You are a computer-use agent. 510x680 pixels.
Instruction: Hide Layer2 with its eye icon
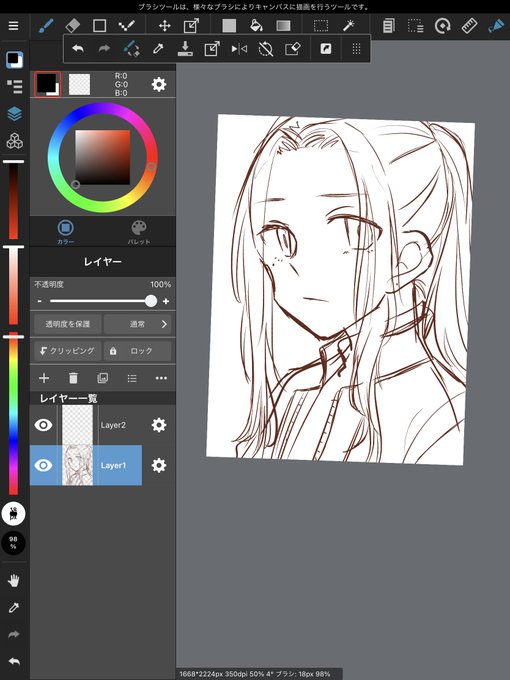[43, 425]
